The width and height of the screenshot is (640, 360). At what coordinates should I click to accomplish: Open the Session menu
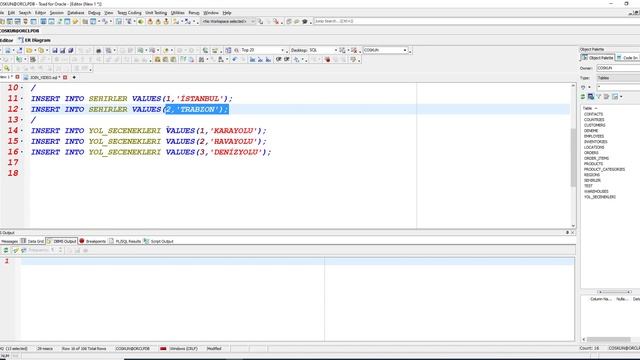coord(56,13)
